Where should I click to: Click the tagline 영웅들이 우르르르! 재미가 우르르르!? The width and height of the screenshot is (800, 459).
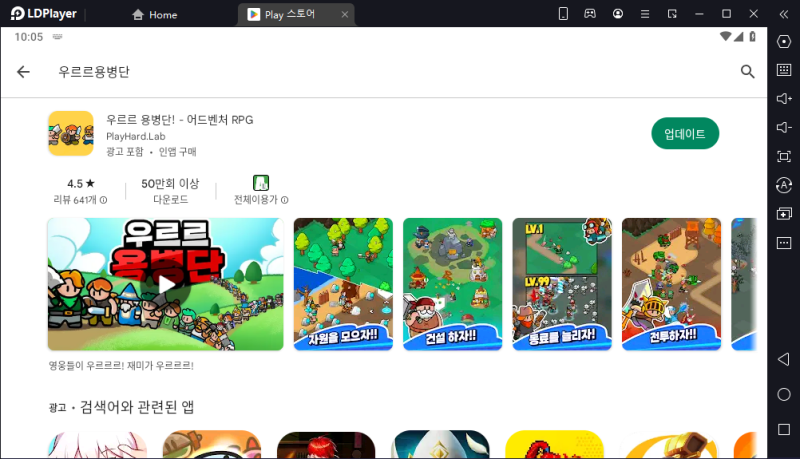coord(121,365)
